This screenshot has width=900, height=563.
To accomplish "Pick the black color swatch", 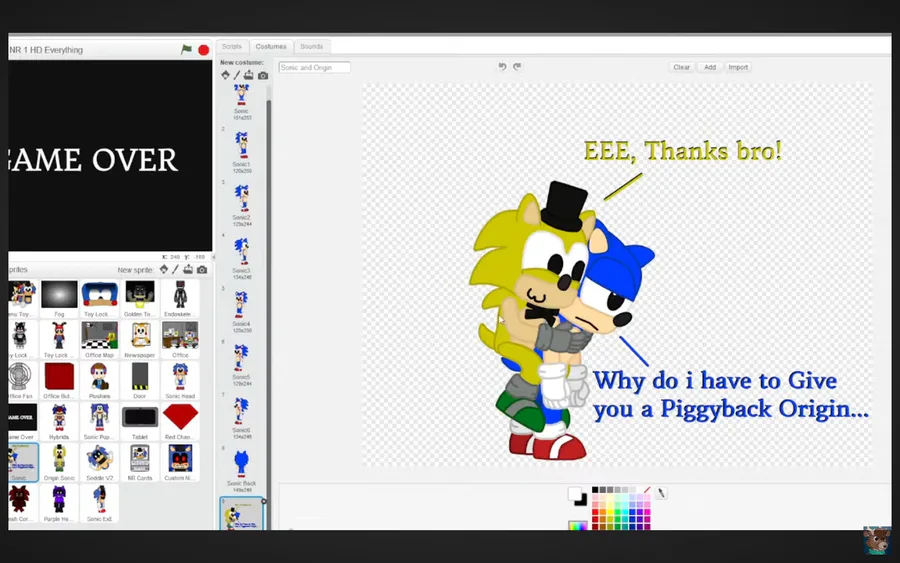I will 595,490.
